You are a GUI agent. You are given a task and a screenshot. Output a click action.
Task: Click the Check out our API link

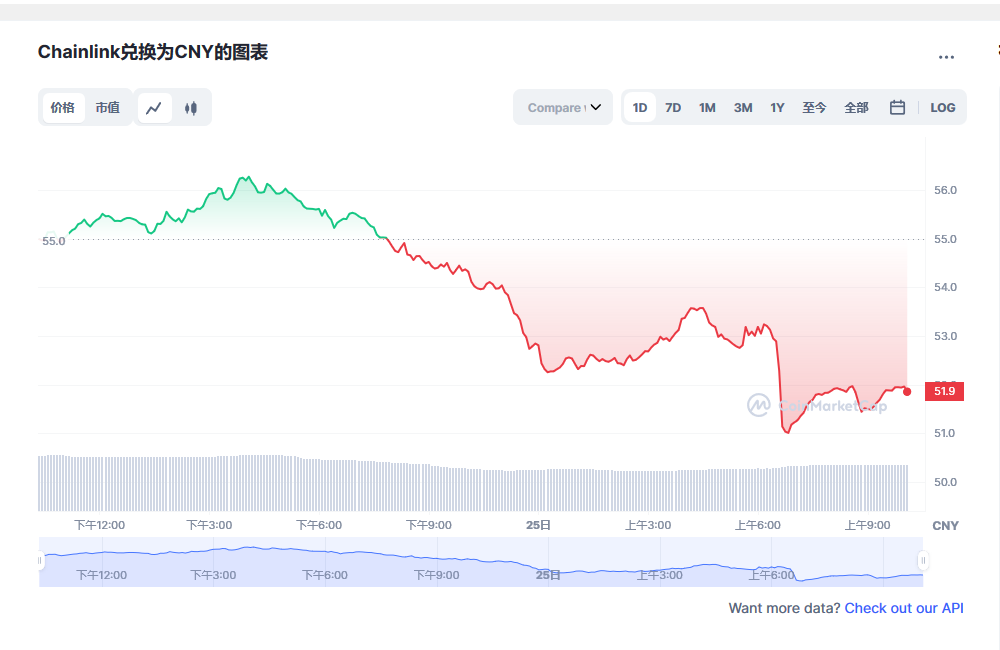coord(904,608)
